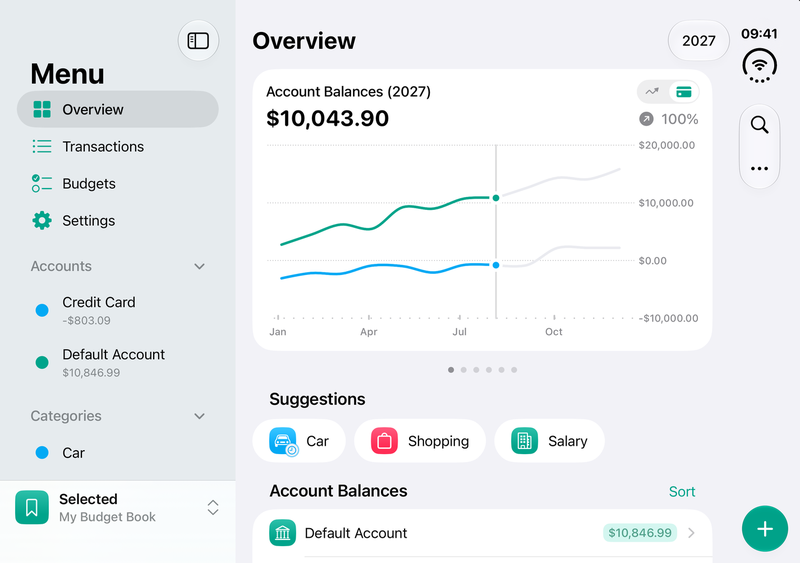Image resolution: width=800 pixels, height=563 pixels.
Task: Open the budget book selector arrows
Action: 213,507
